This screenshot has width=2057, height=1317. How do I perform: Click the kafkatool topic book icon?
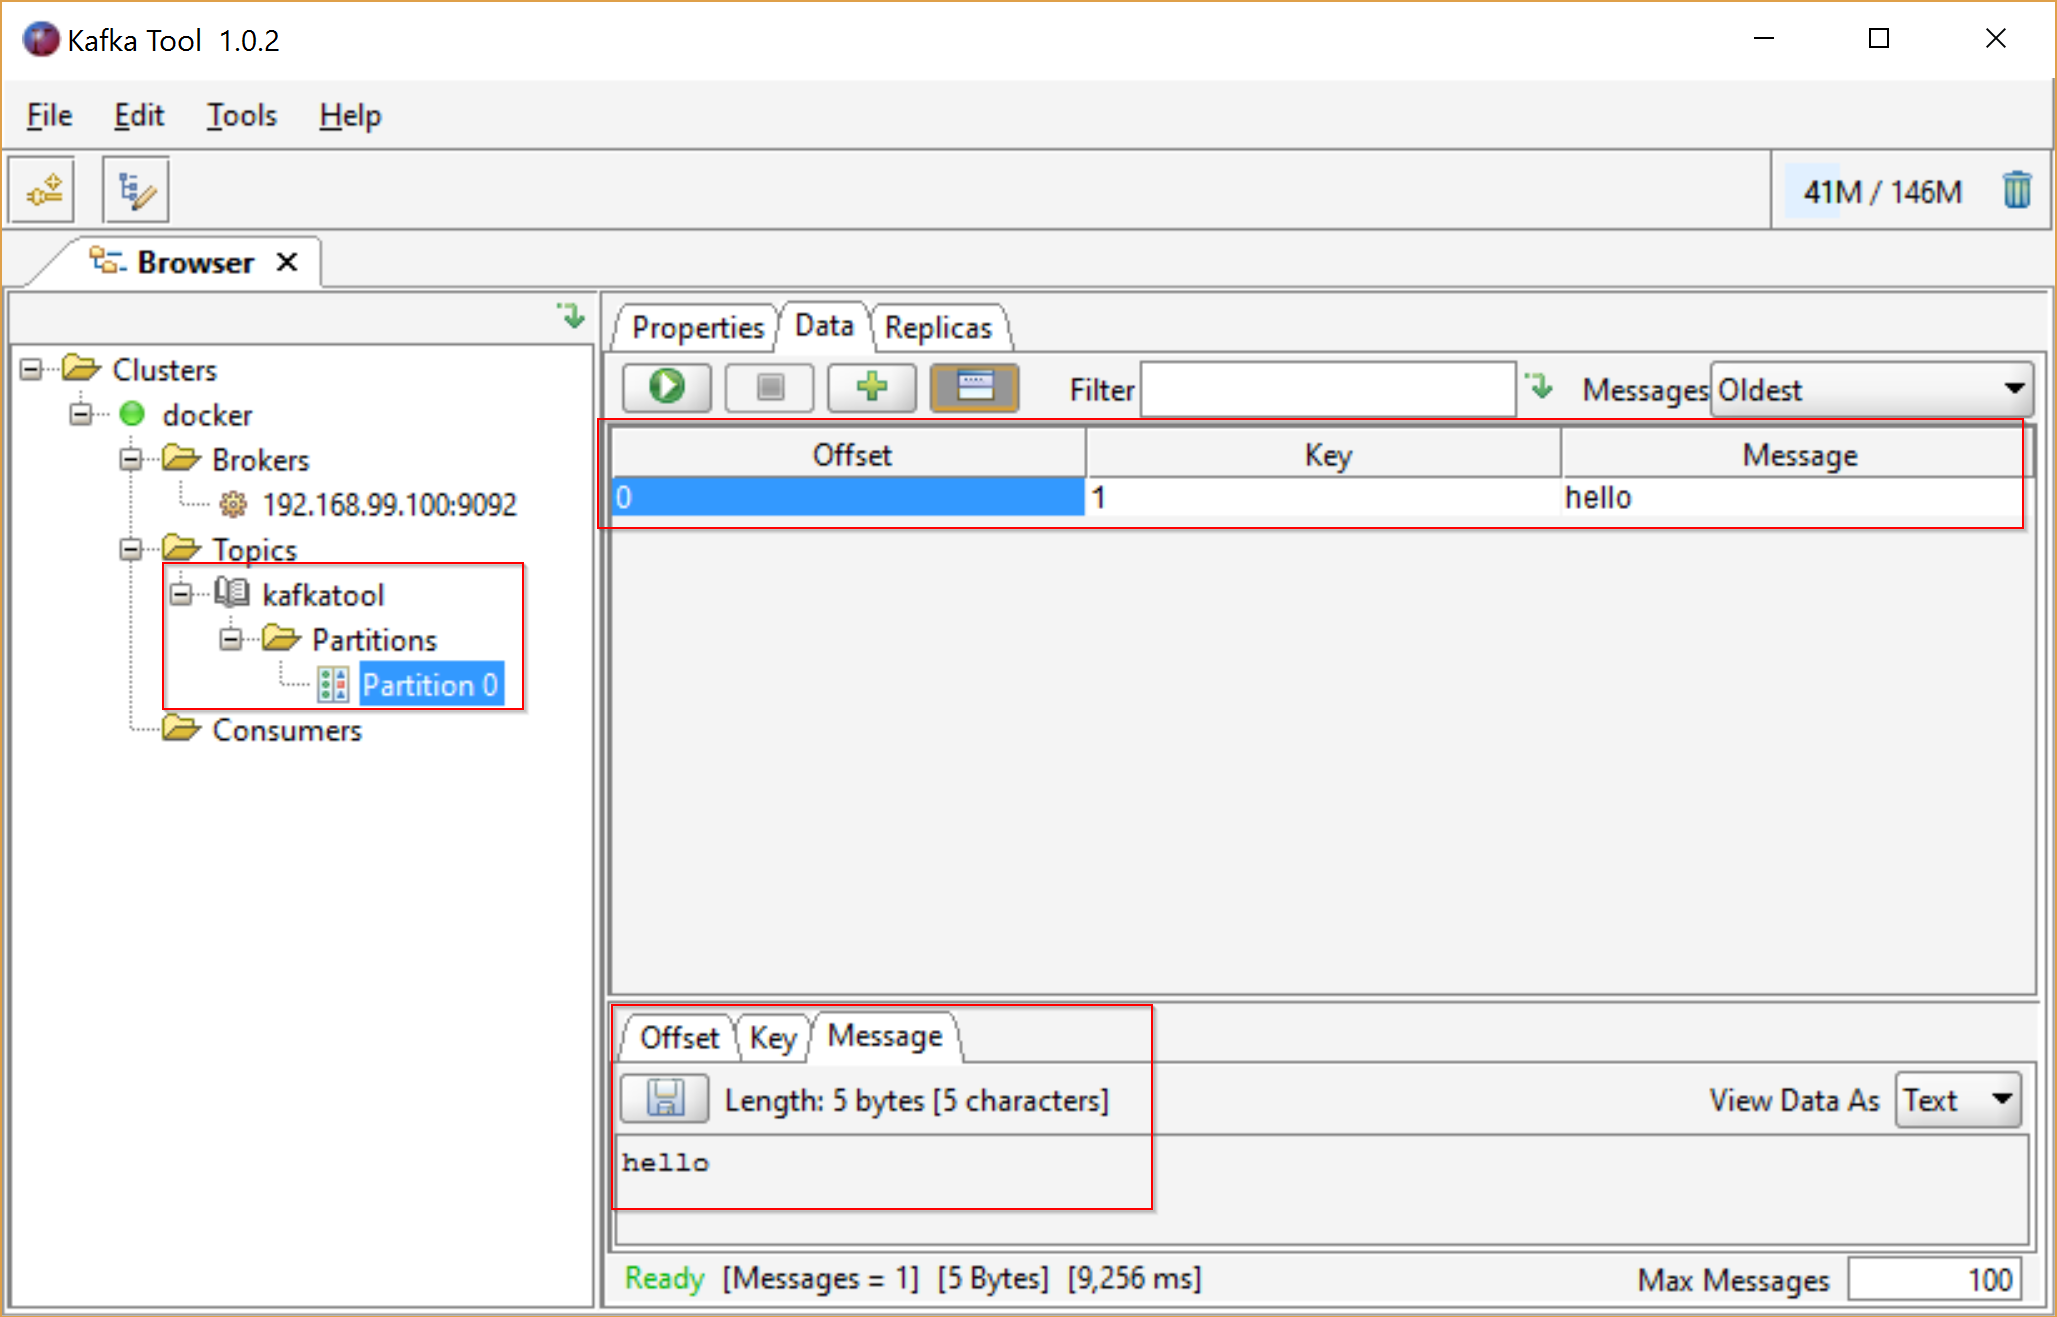(x=232, y=593)
